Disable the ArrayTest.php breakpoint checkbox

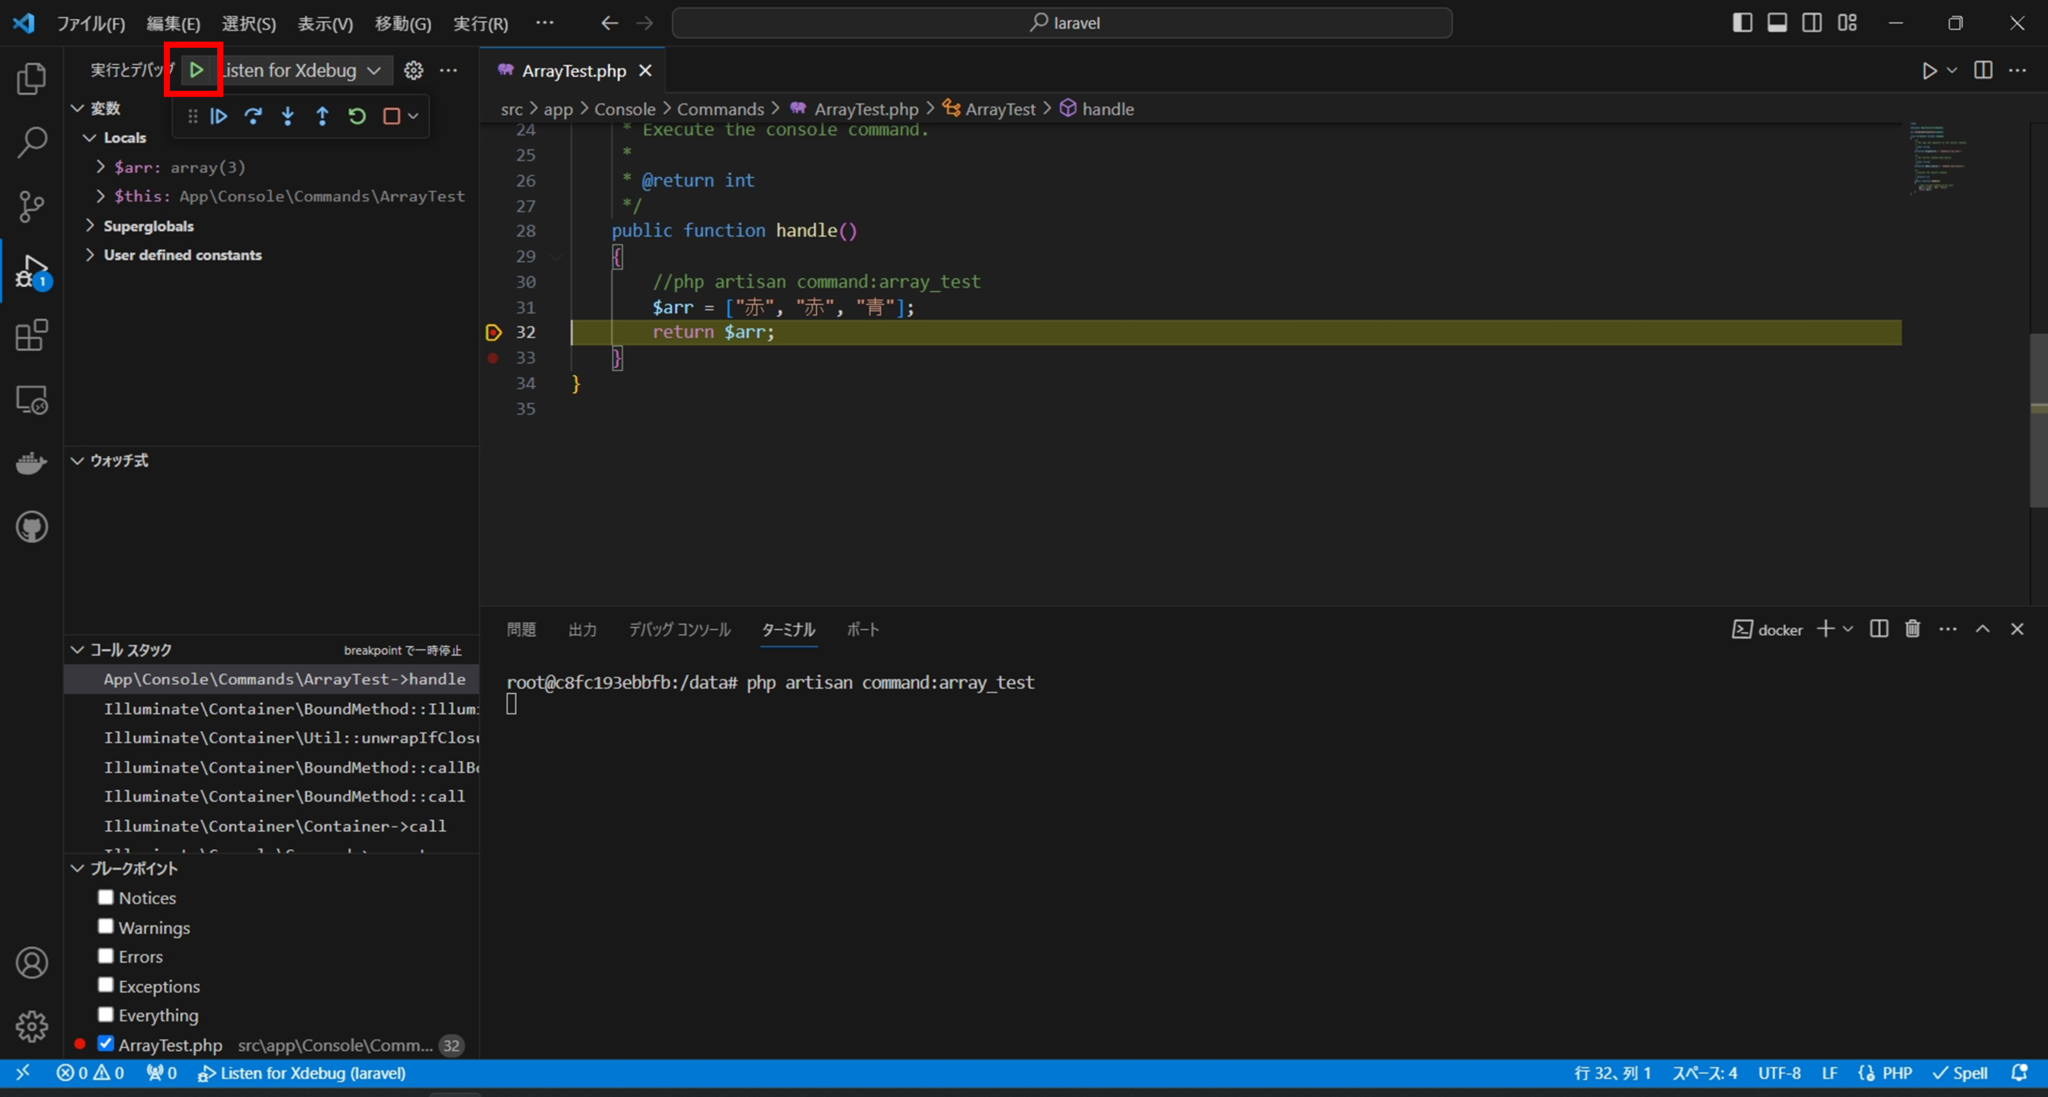point(104,1043)
